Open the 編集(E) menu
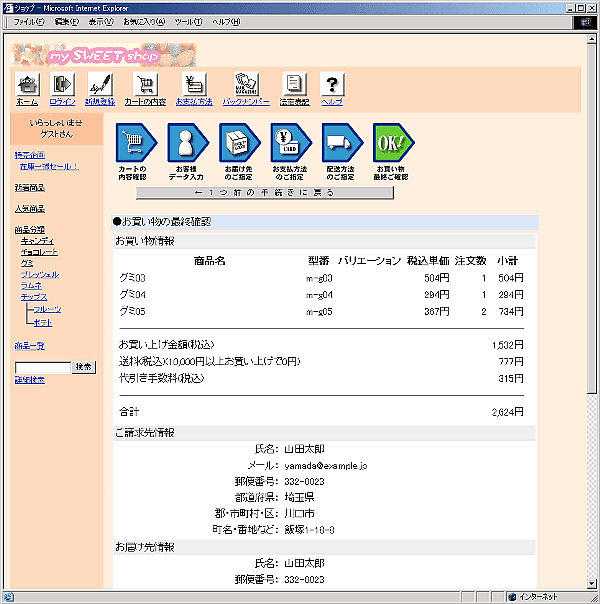The height and width of the screenshot is (604, 600). (67, 22)
